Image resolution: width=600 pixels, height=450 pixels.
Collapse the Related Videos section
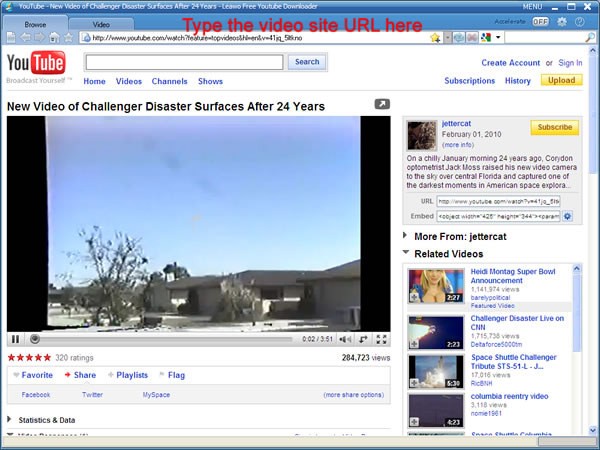[x=443, y=254]
